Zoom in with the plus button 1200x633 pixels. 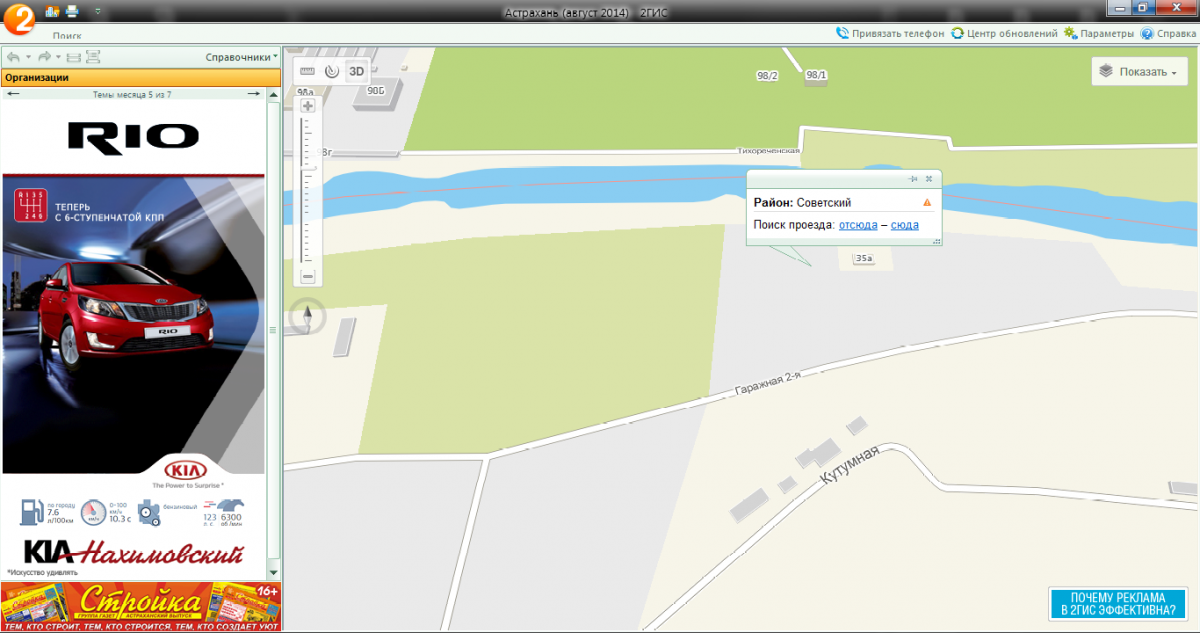tap(308, 106)
